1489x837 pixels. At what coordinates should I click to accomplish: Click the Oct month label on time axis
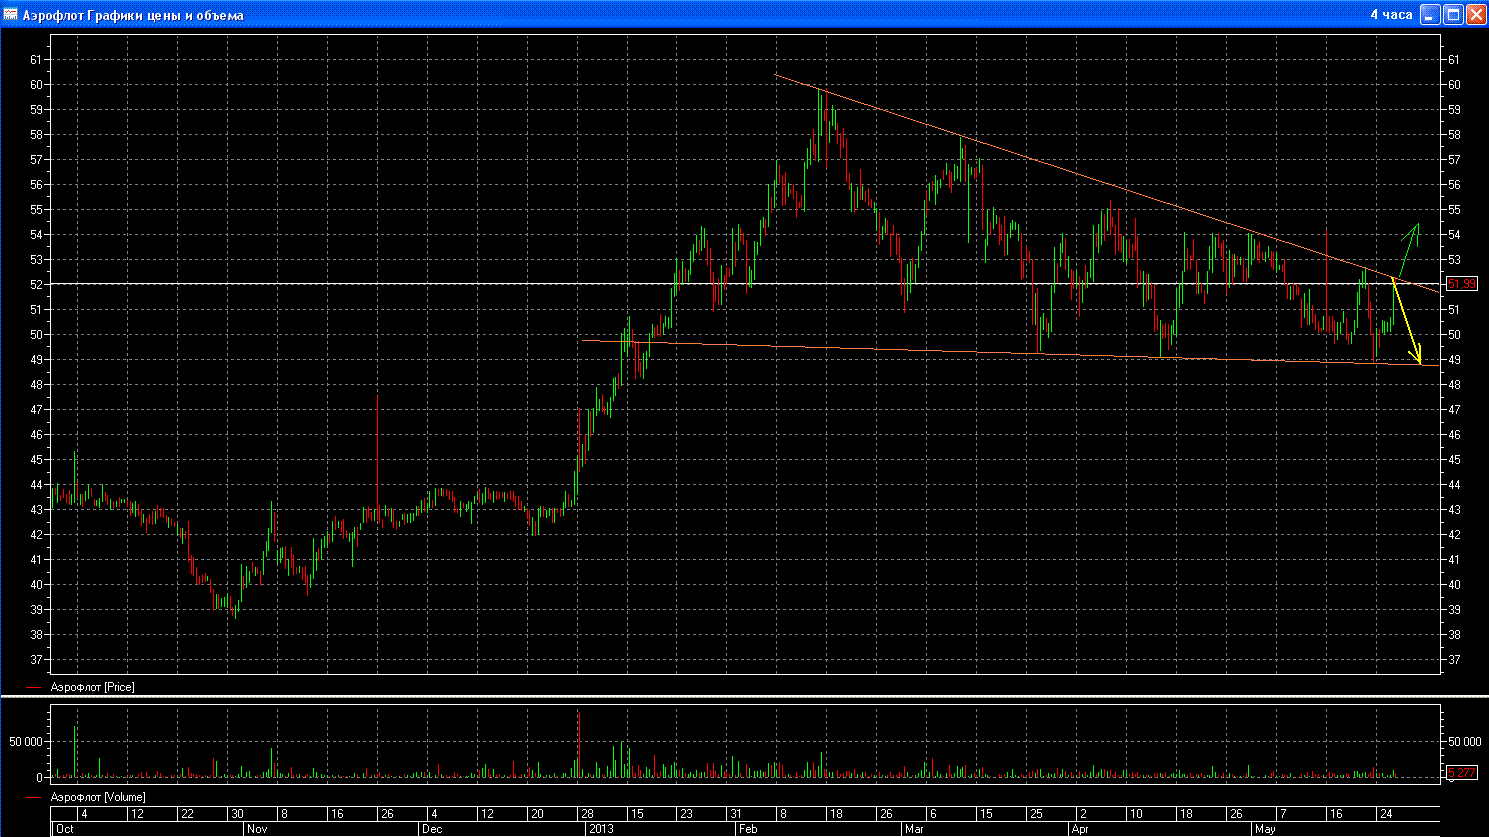(x=65, y=829)
